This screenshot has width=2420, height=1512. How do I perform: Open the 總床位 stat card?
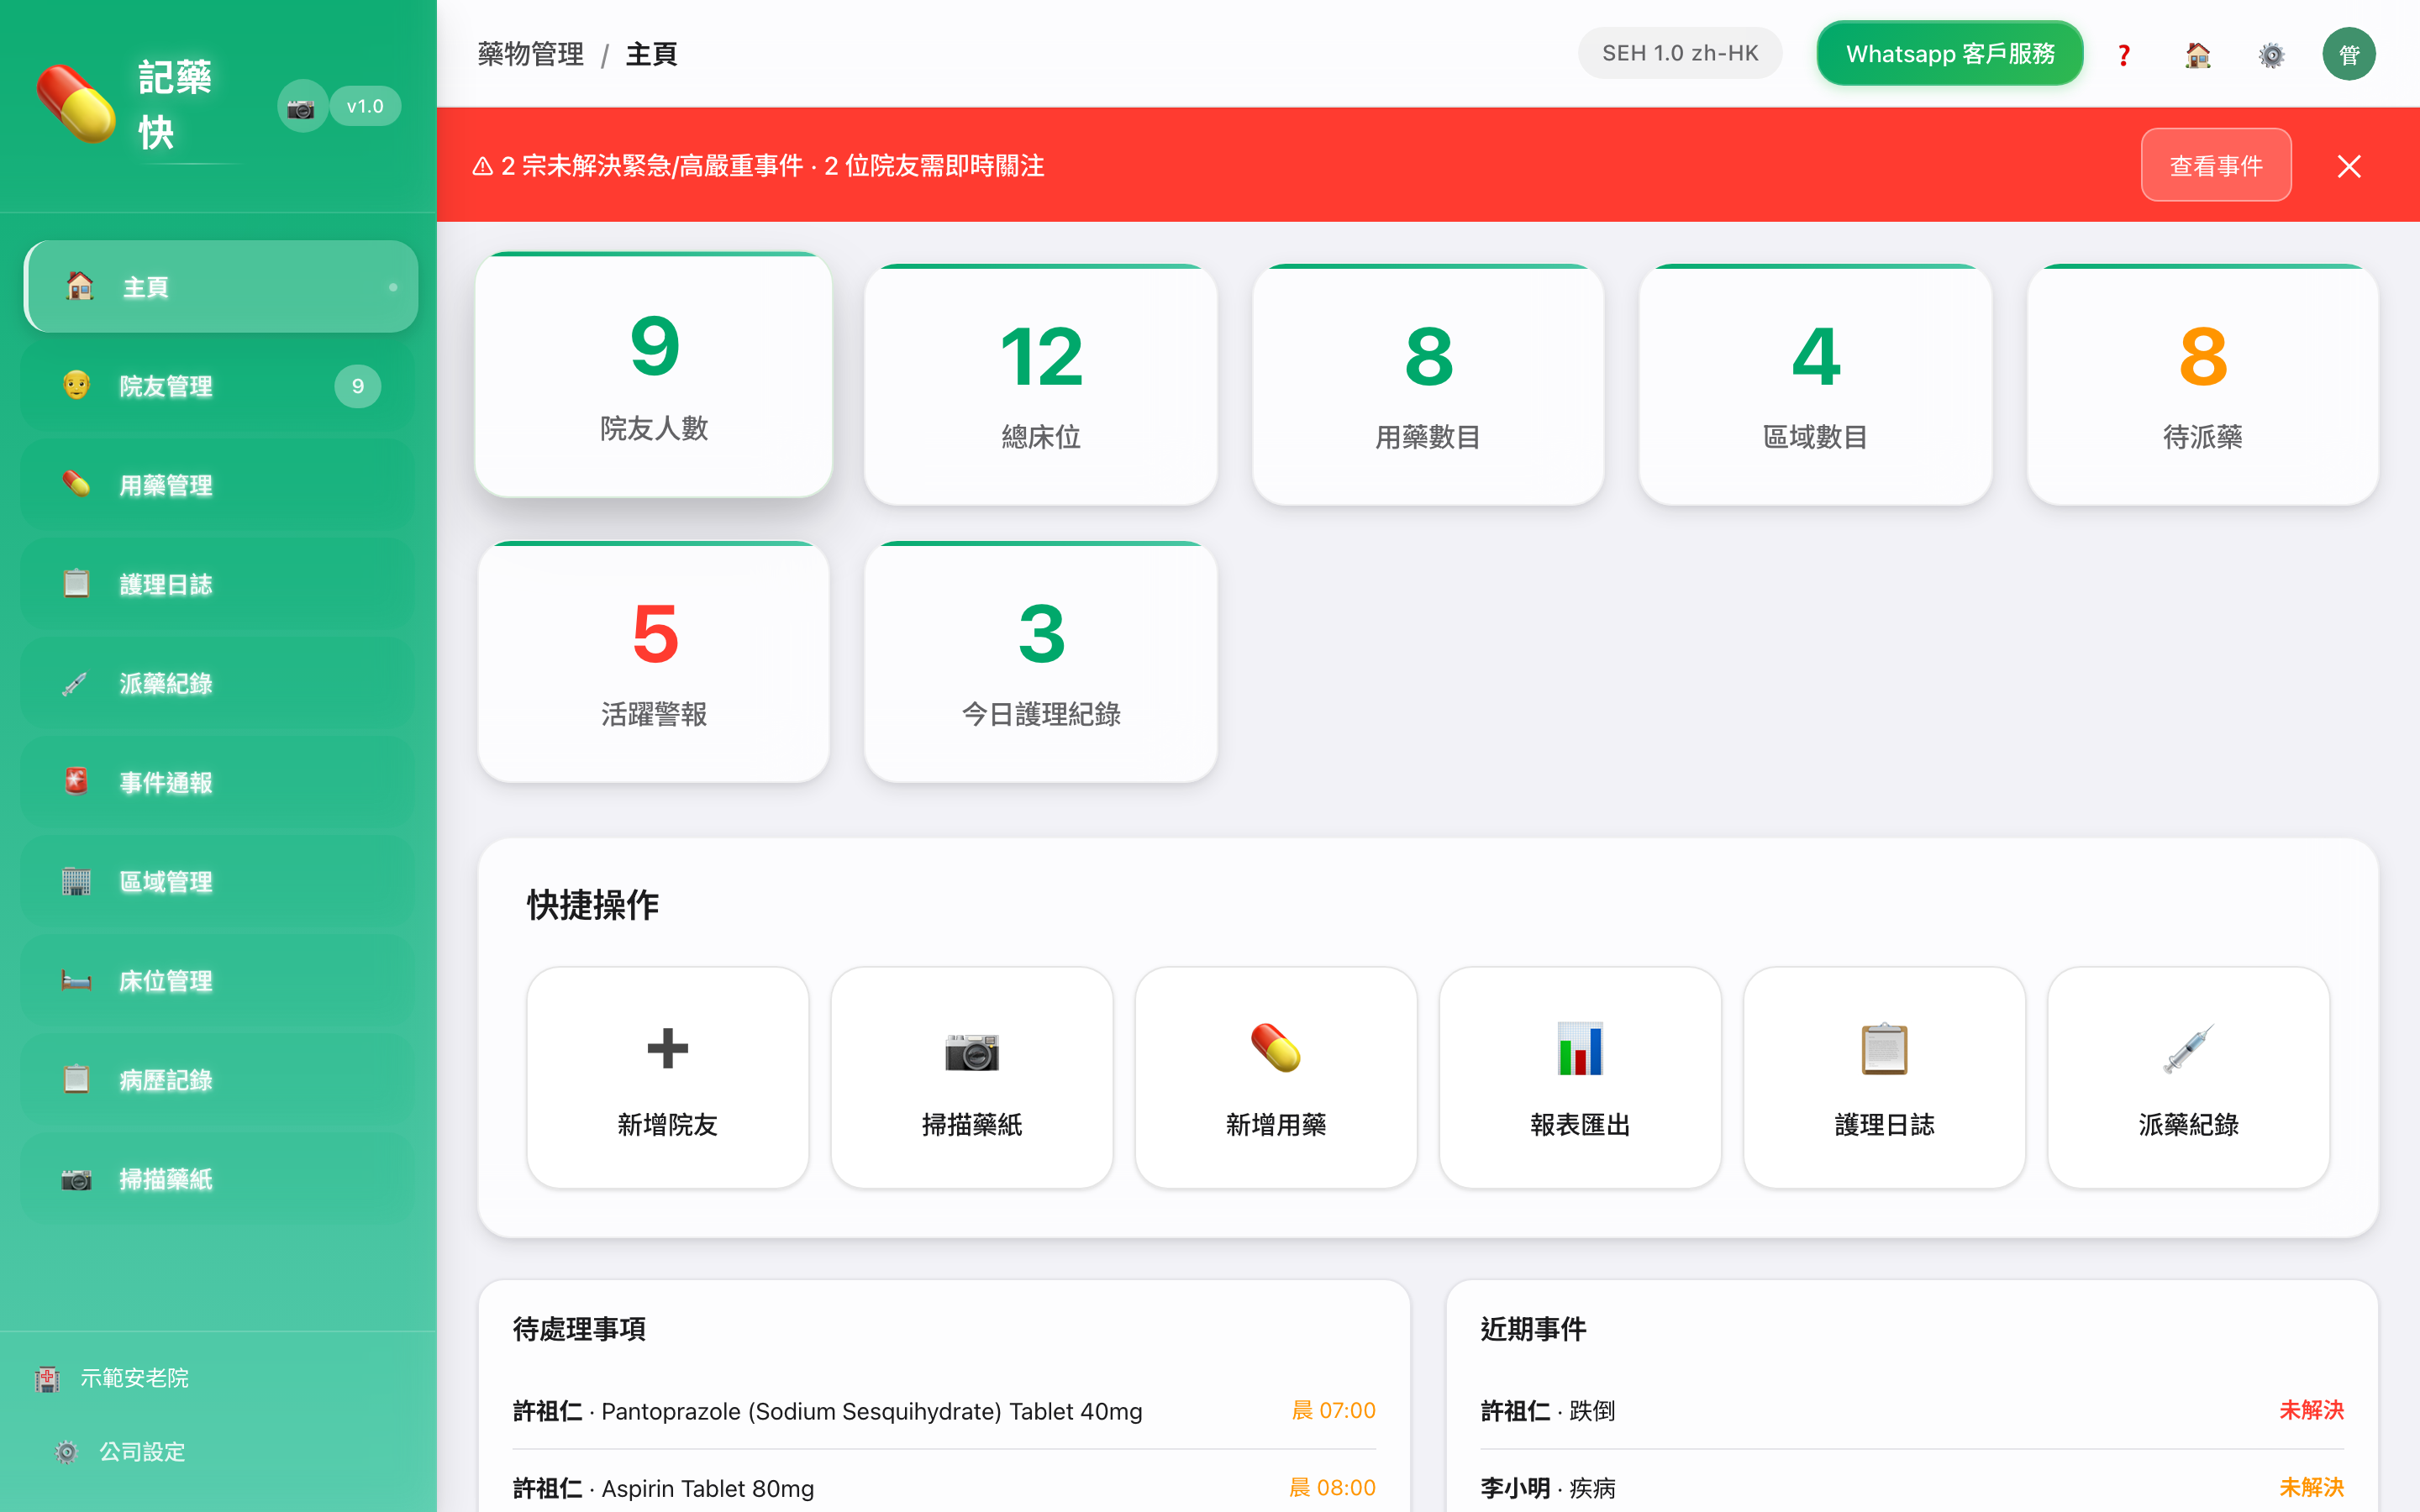pyautogui.click(x=1041, y=384)
